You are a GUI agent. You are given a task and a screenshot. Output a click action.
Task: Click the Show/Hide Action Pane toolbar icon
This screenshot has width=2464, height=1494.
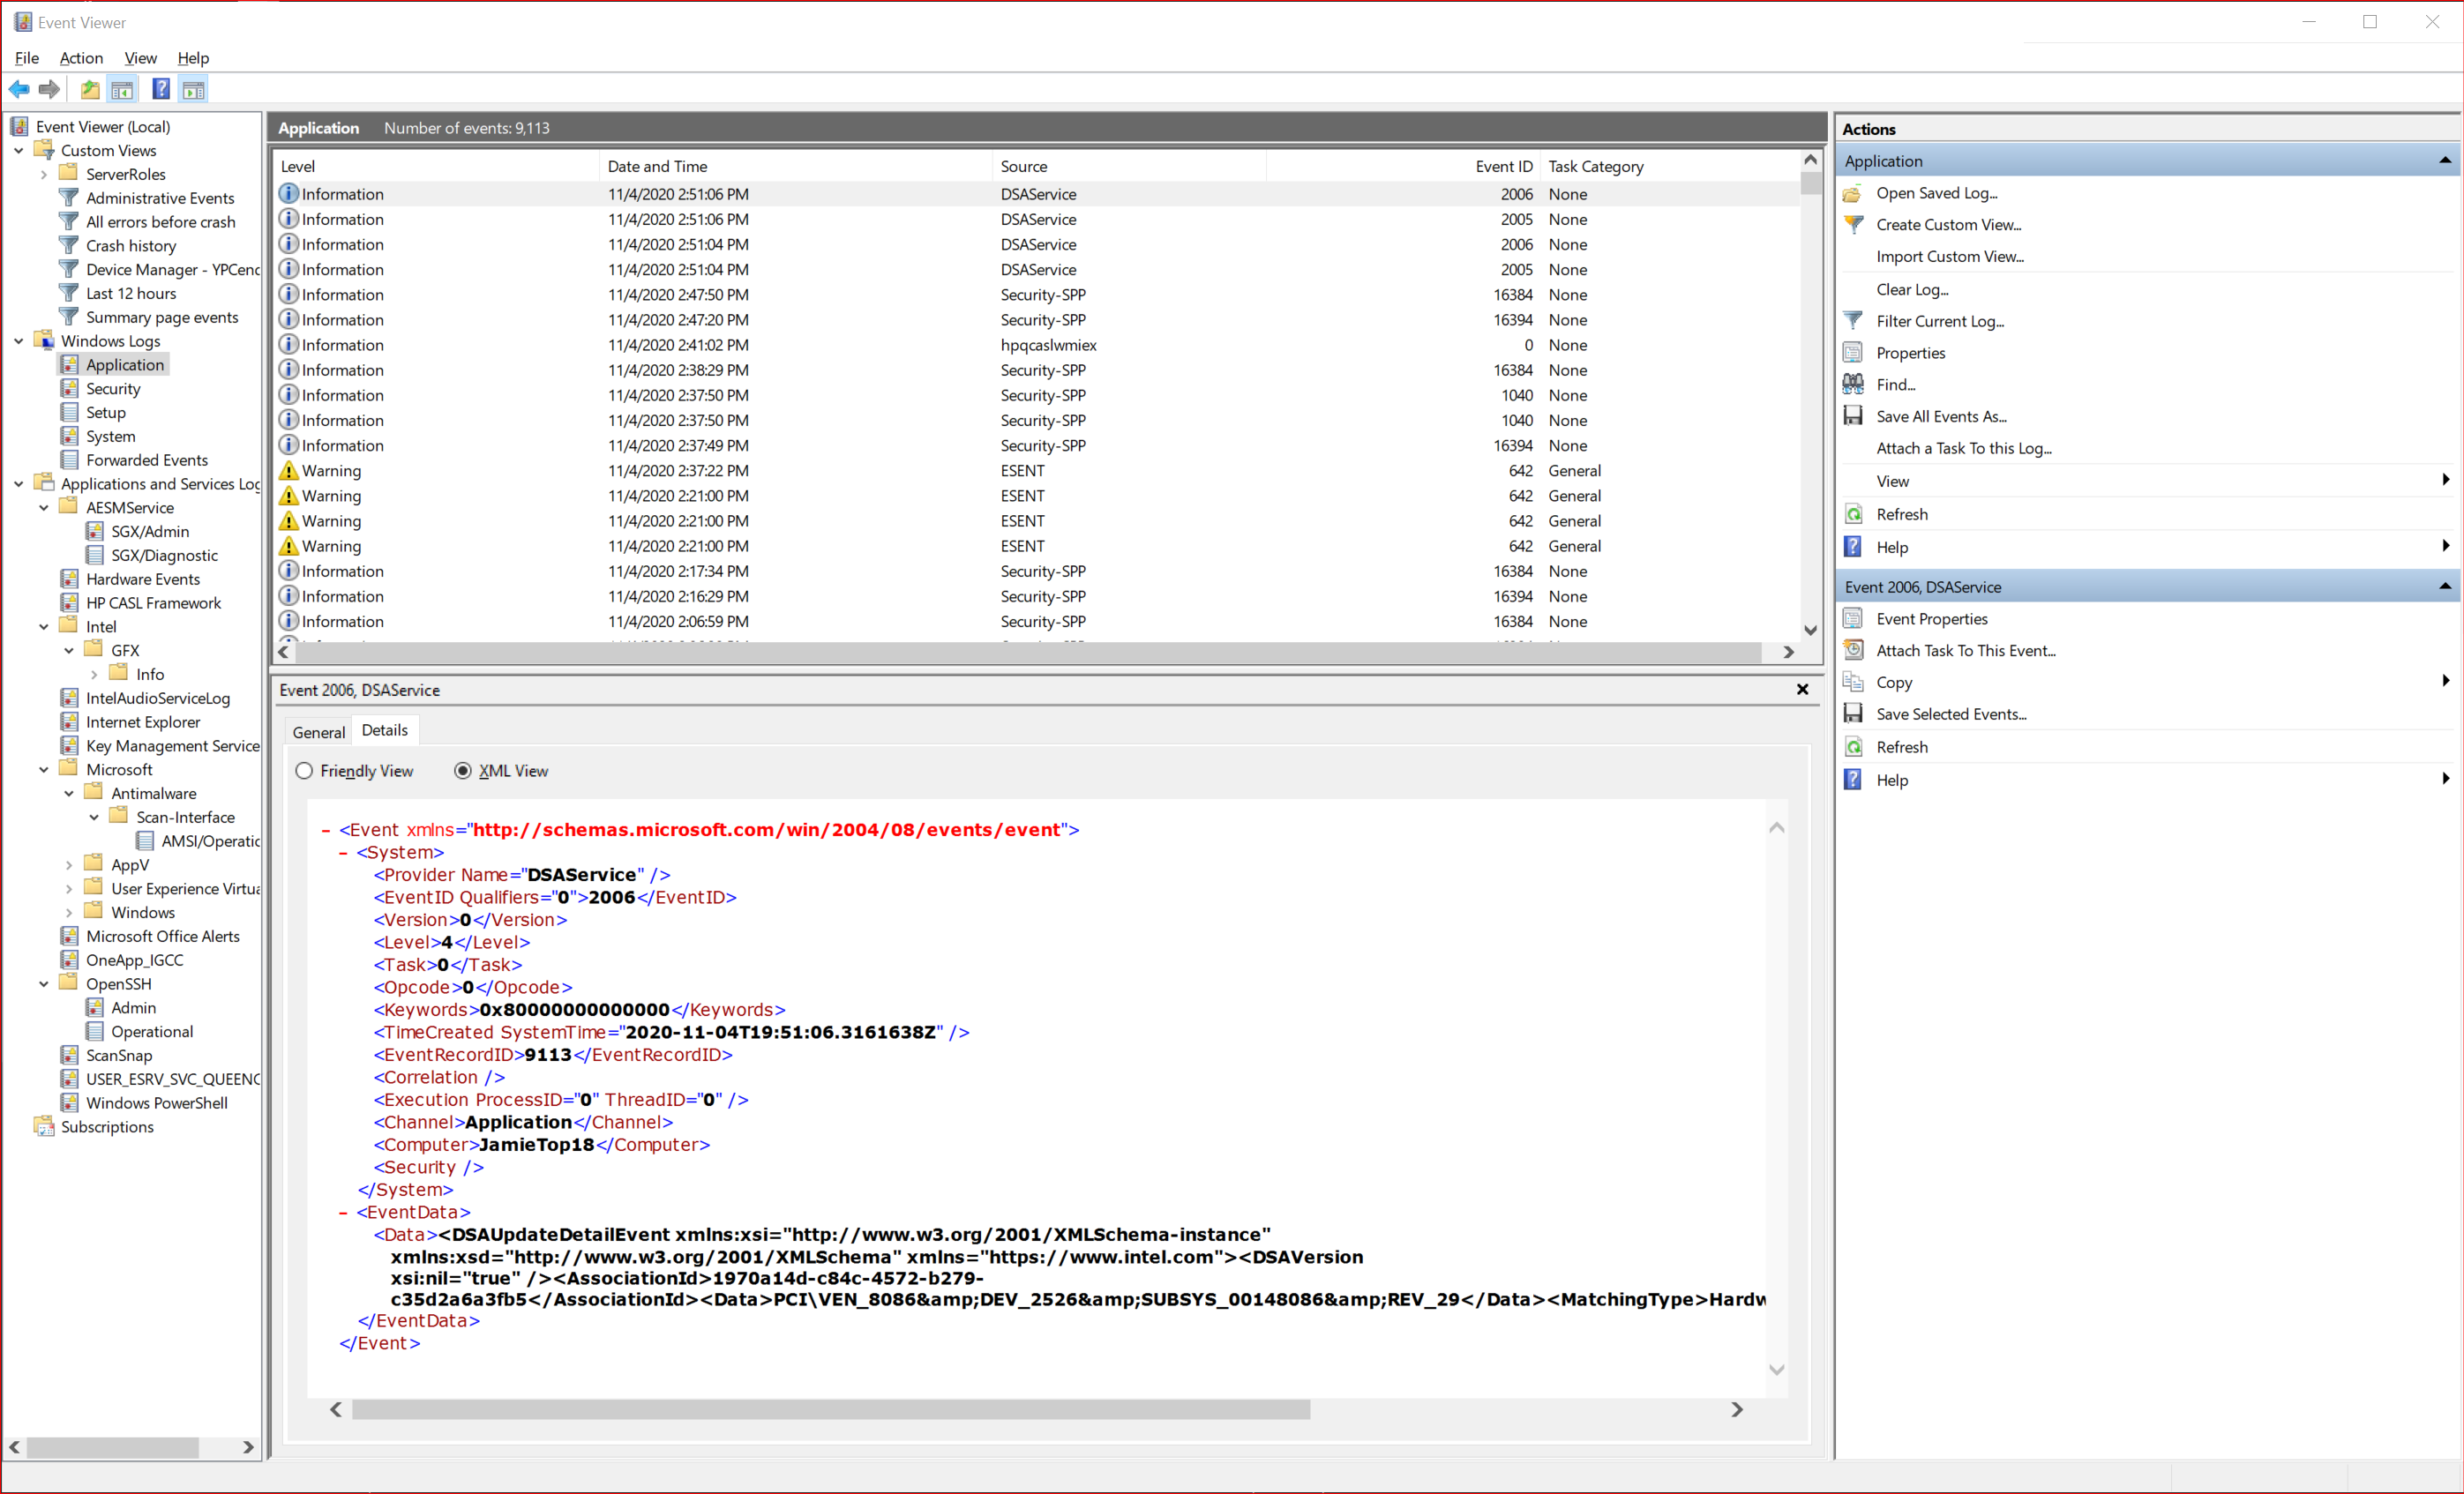coord(194,90)
